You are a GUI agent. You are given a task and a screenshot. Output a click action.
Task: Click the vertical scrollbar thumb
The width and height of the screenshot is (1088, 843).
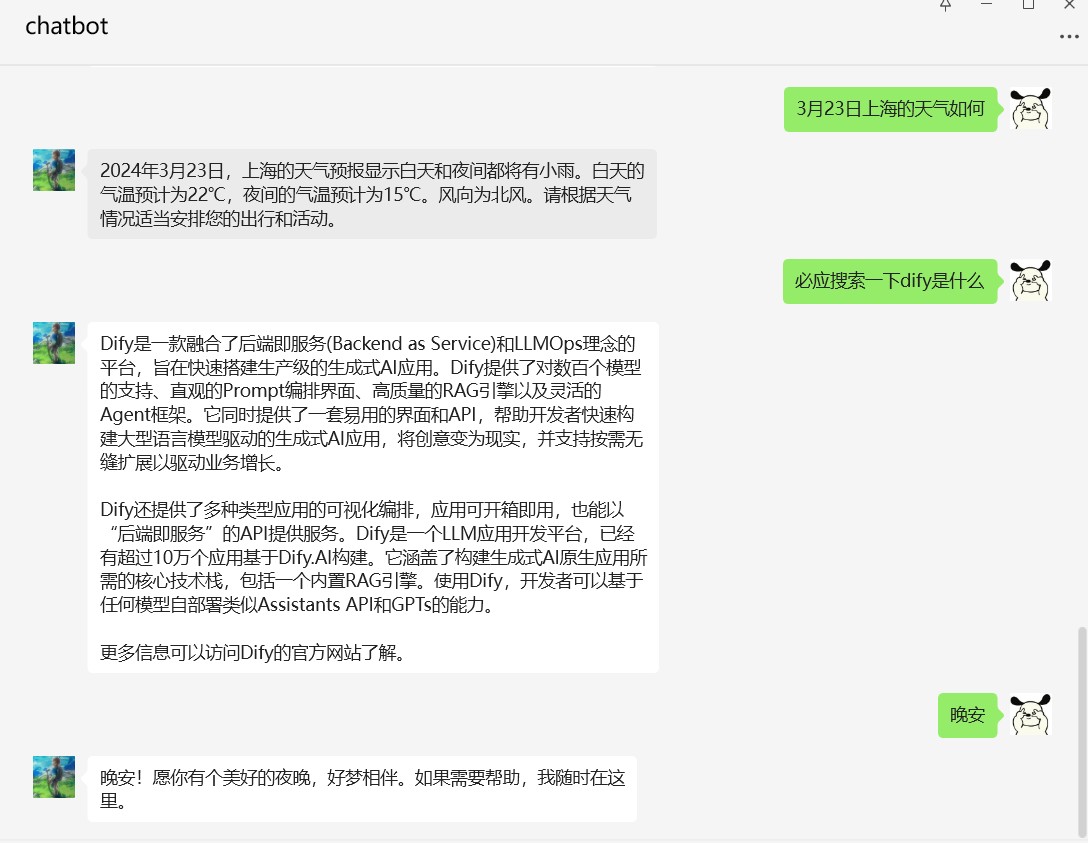pyautogui.click(x=1081, y=728)
